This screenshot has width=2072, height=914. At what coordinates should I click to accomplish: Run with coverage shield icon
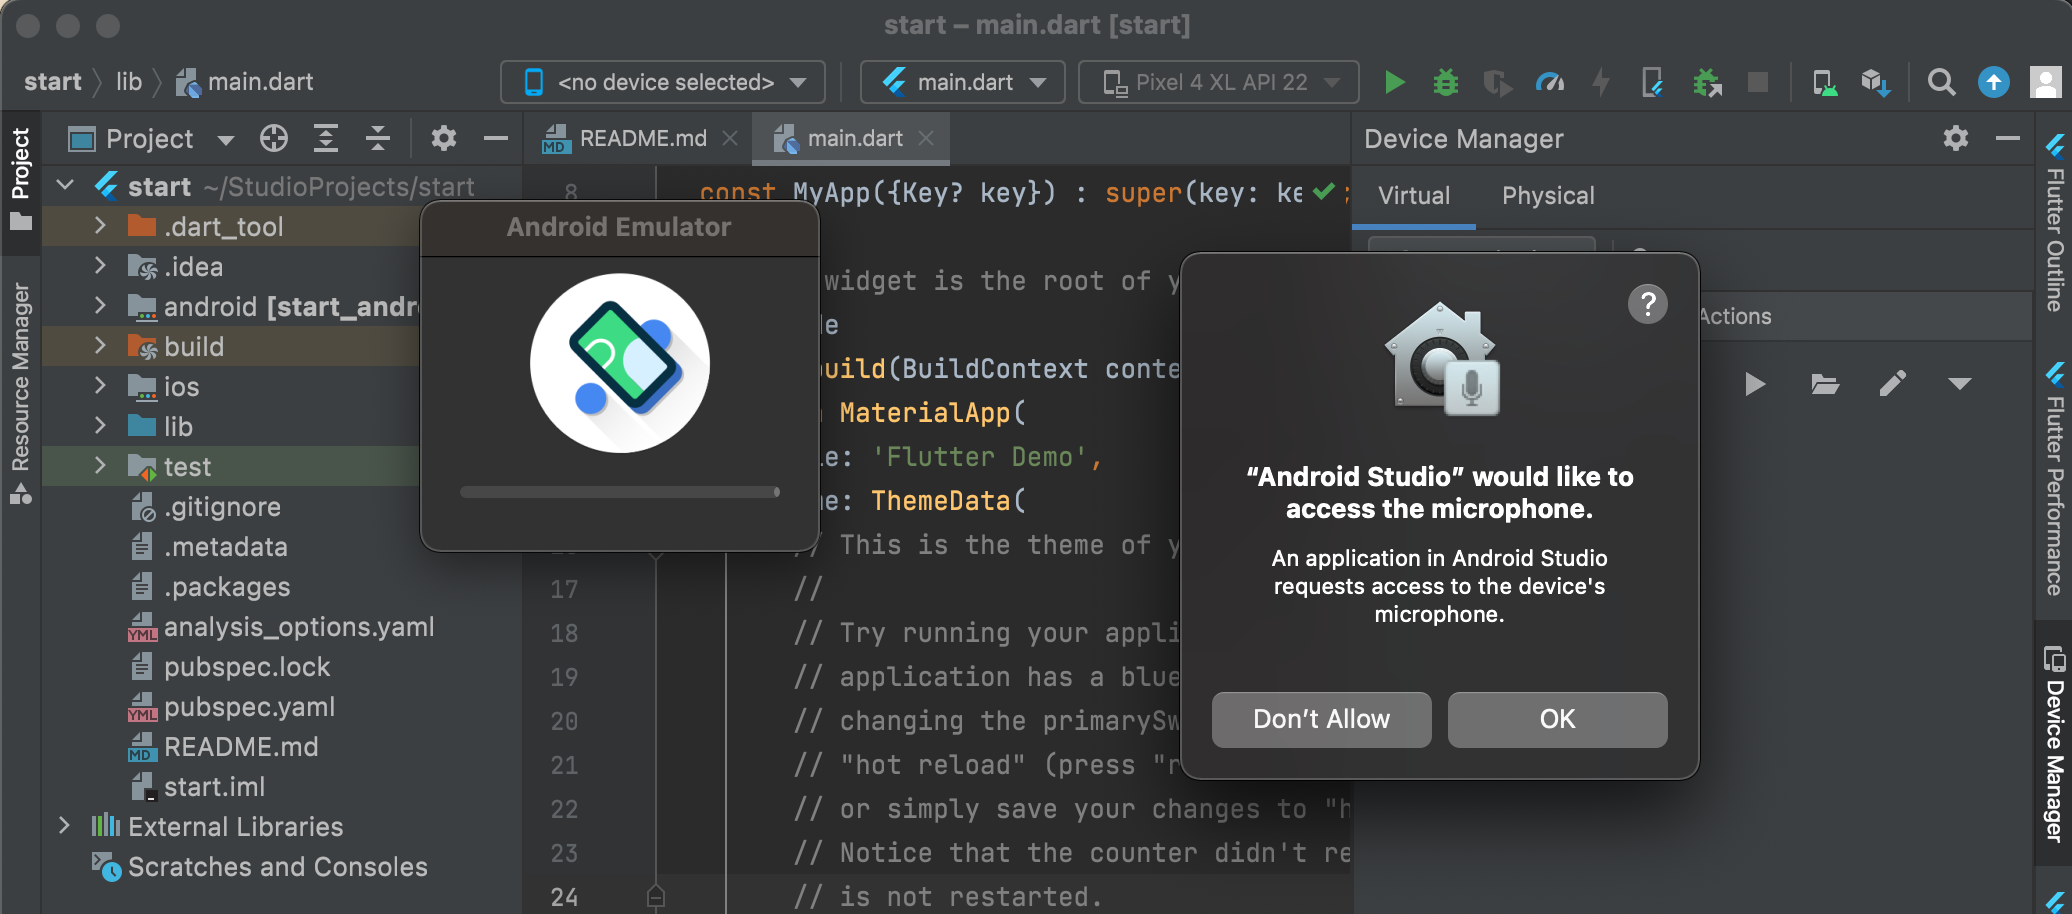[1497, 82]
